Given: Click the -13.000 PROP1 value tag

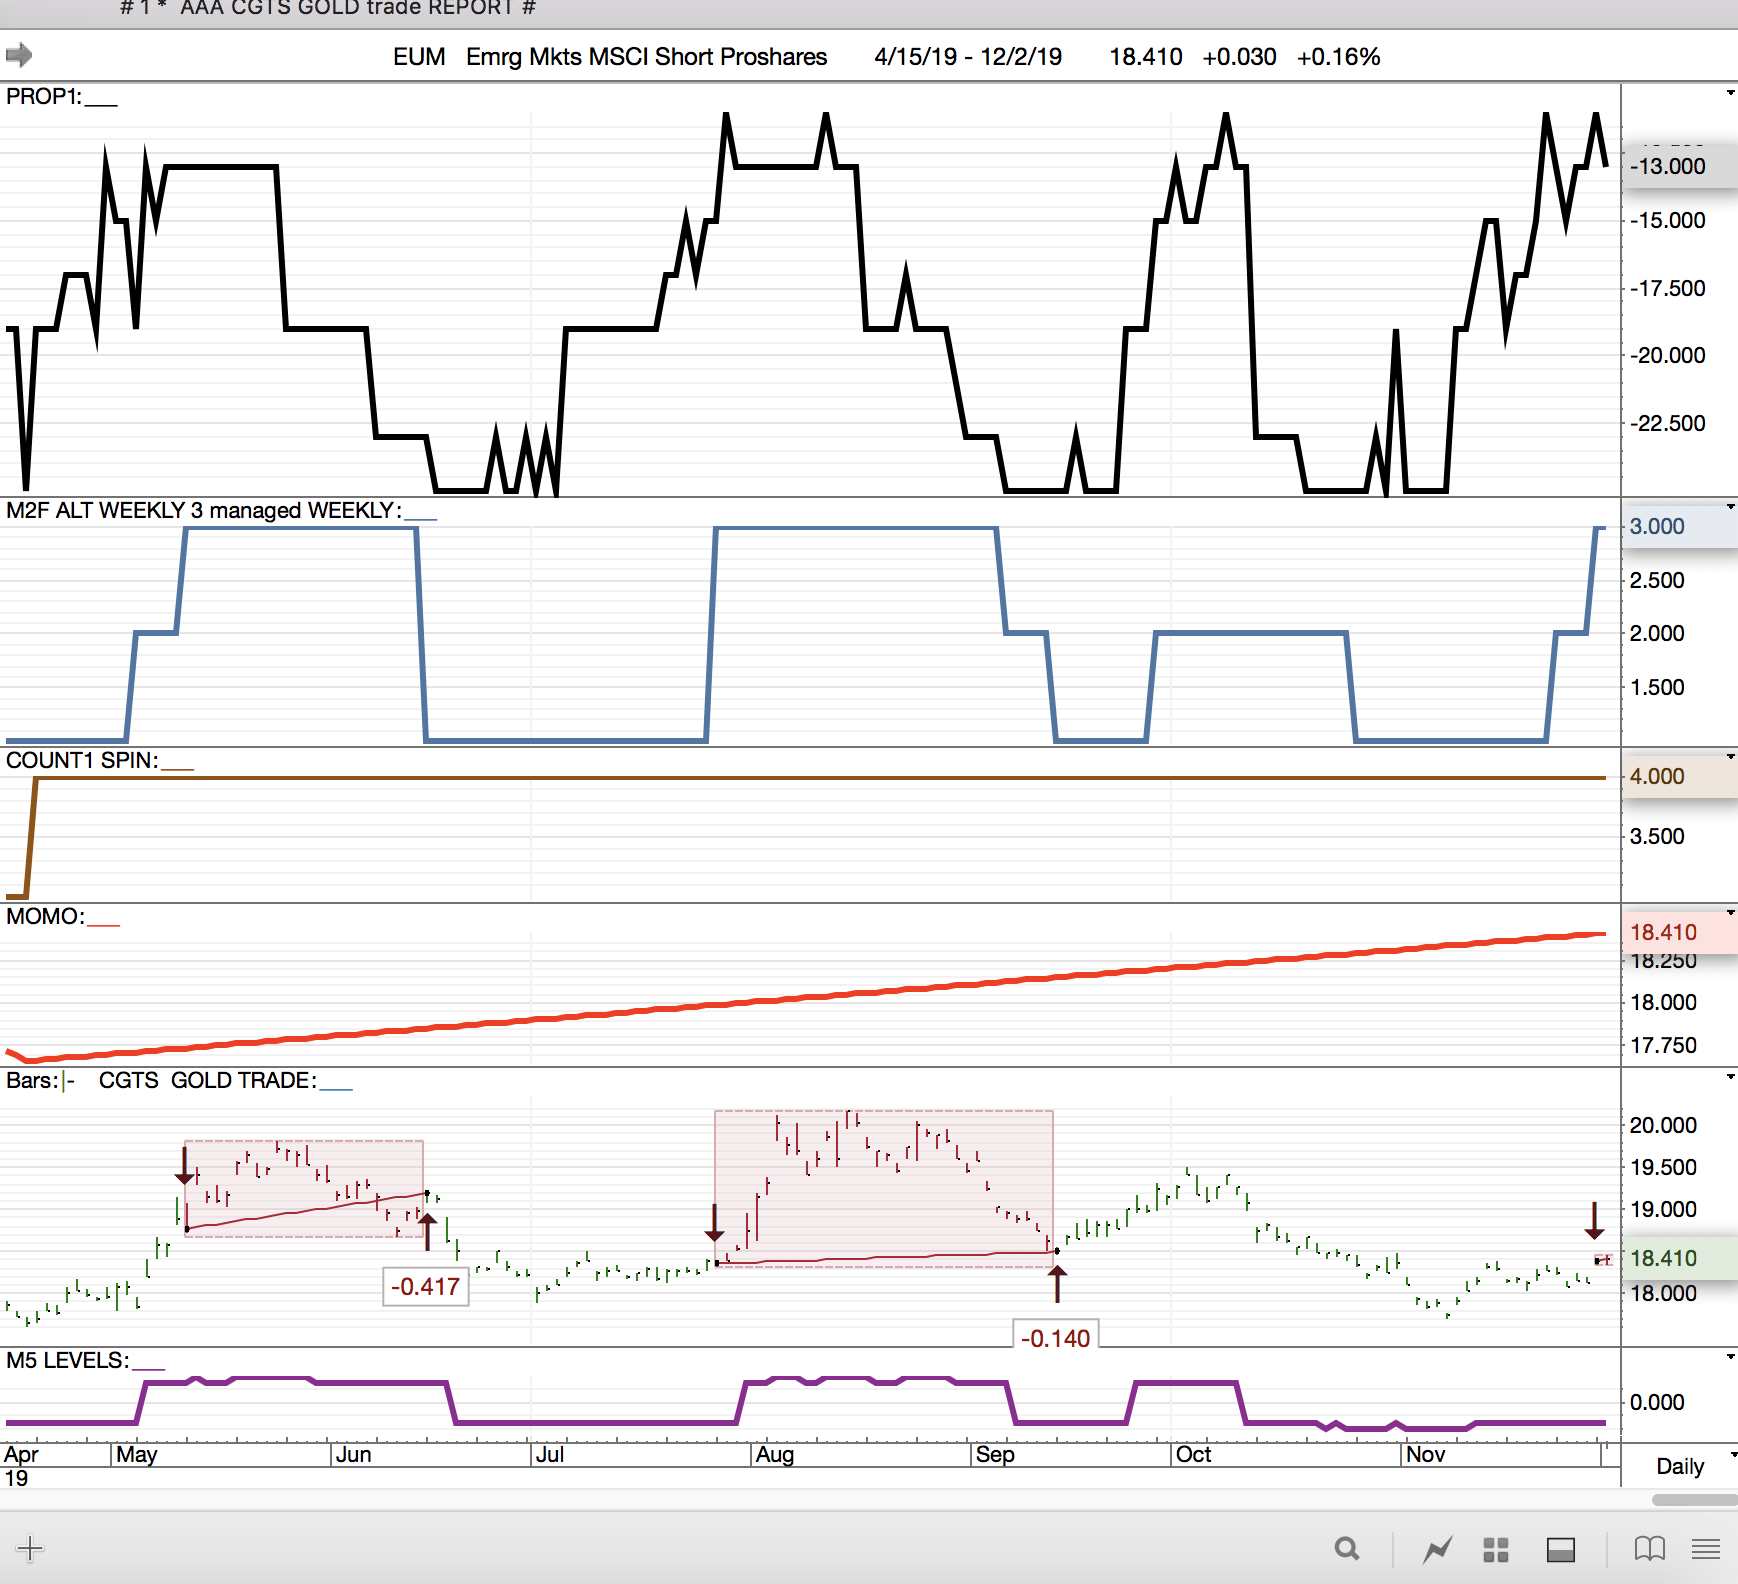Looking at the screenshot, I should [1680, 166].
